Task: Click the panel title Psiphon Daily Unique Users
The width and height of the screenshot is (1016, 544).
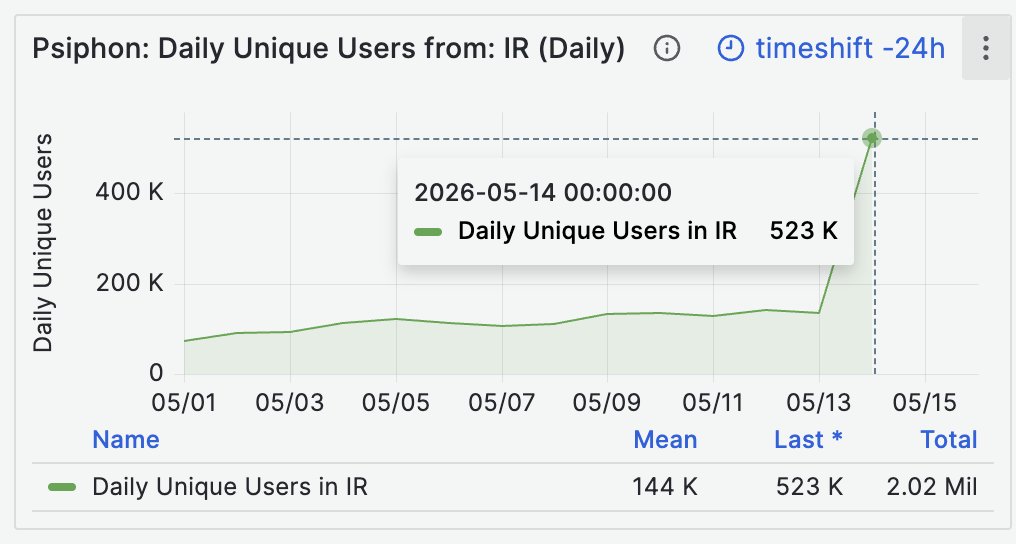Action: (x=329, y=49)
